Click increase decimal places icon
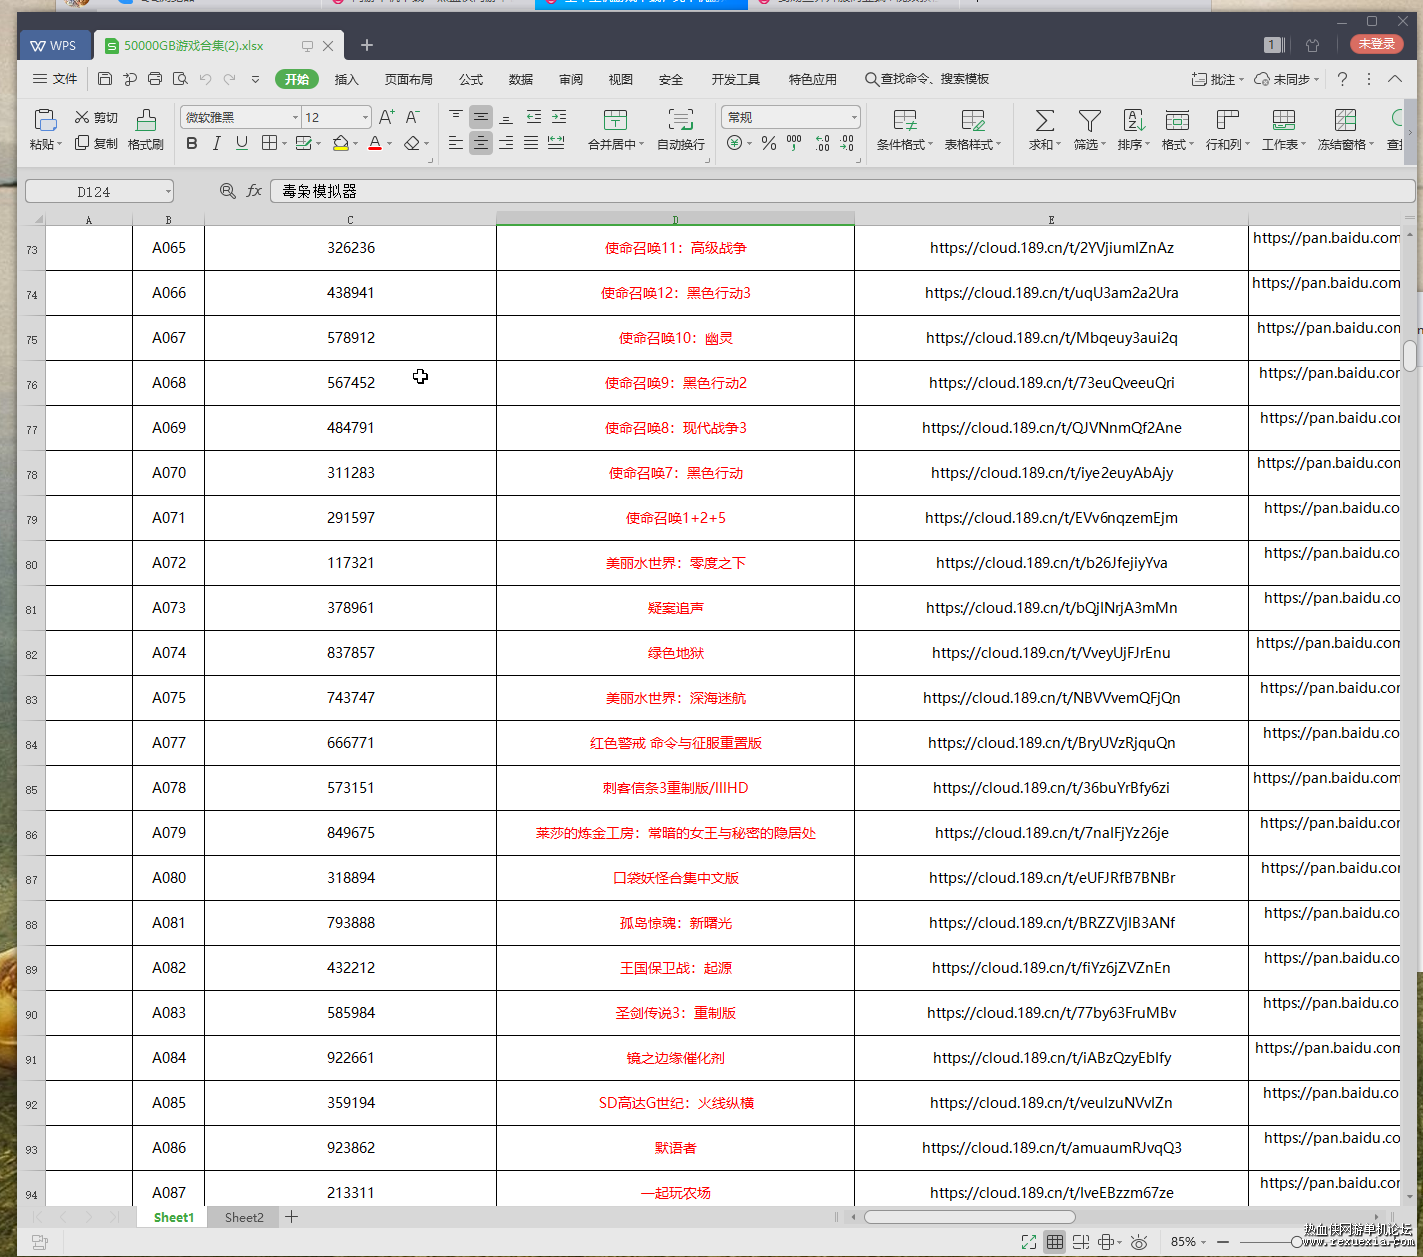 coord(822,144)
